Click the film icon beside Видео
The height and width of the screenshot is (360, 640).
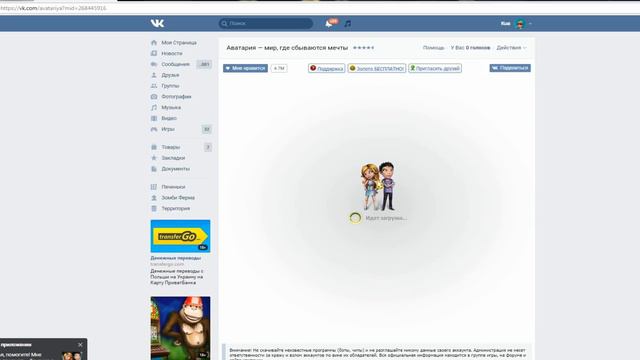[154, 118]
